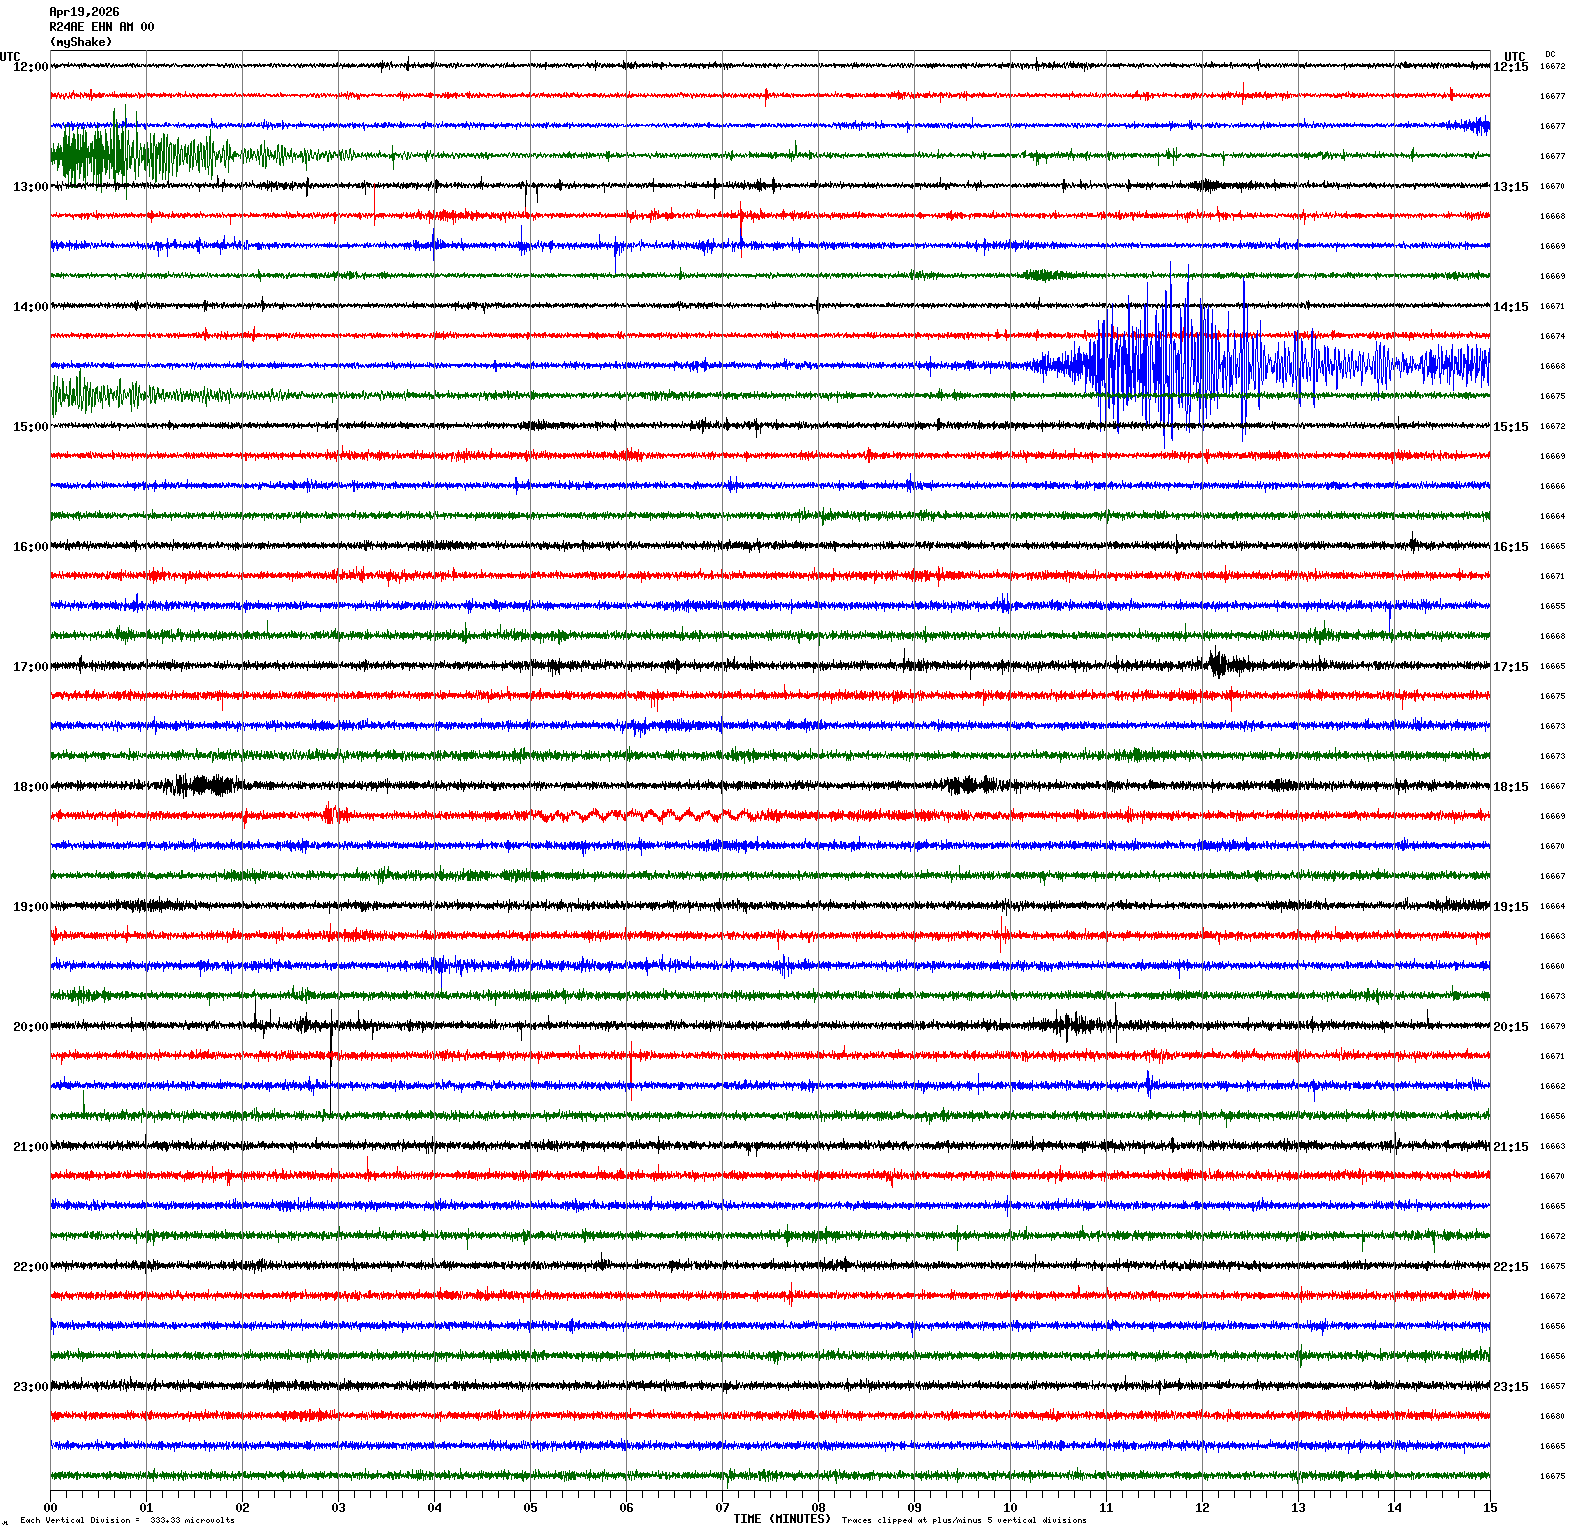The height and width of the screenshot is (1534, 1570).
Task: Click the left-side 15:00 time label
Action: tap(30, 427)
